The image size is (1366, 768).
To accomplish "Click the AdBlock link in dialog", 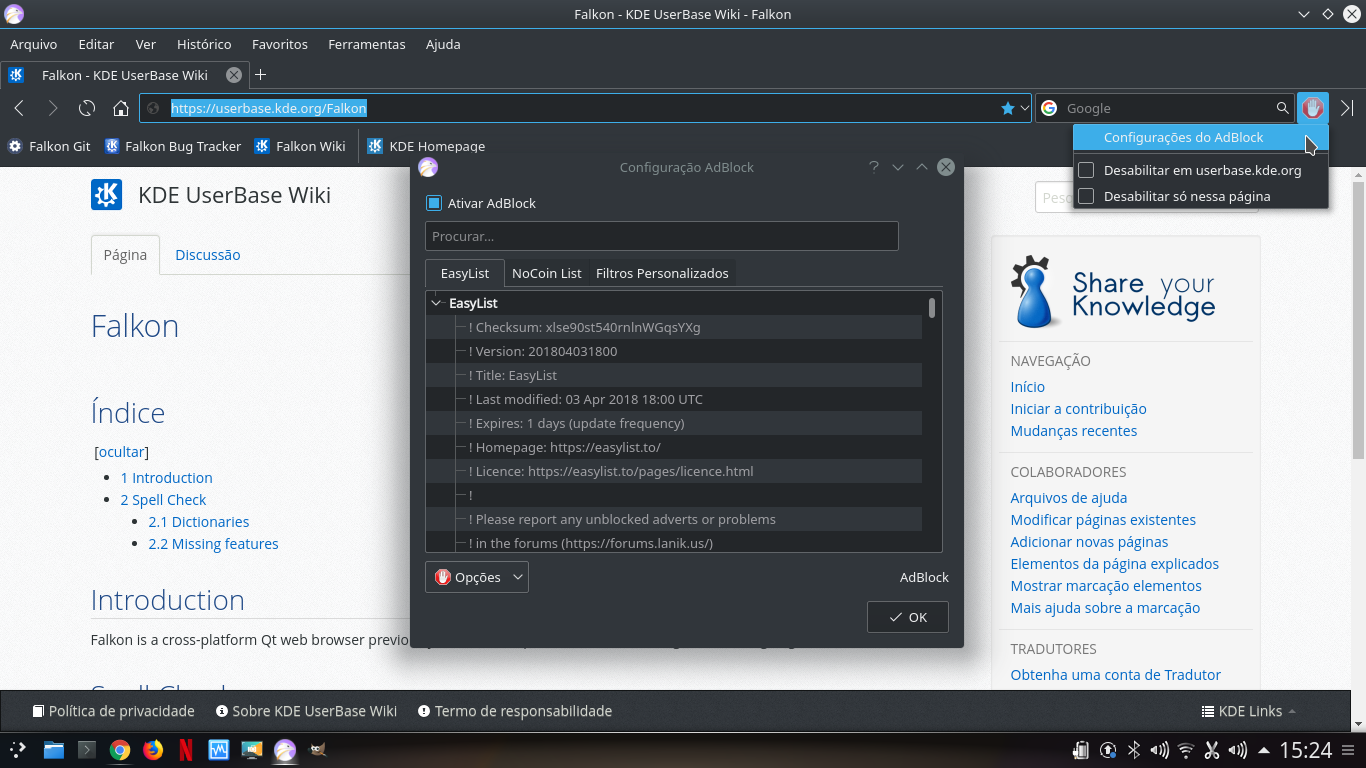I will [924, 577].
